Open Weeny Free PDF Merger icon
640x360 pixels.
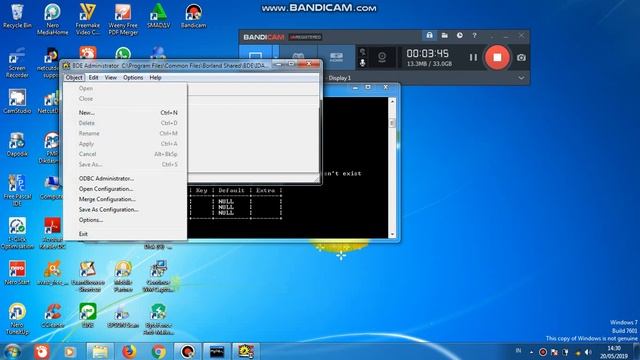pos(123,19)
